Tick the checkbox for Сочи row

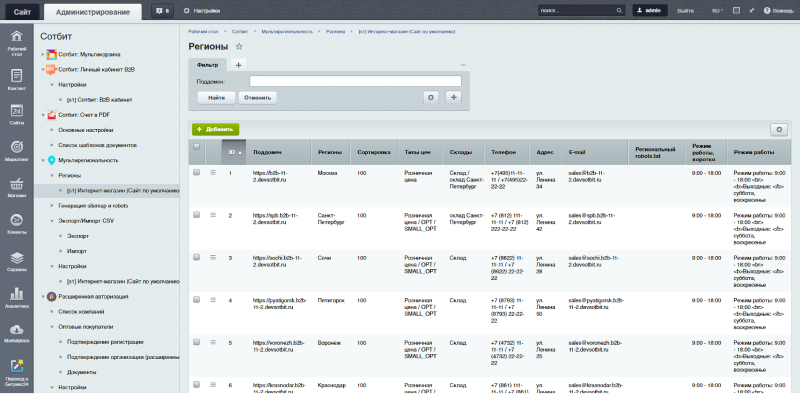196,257
